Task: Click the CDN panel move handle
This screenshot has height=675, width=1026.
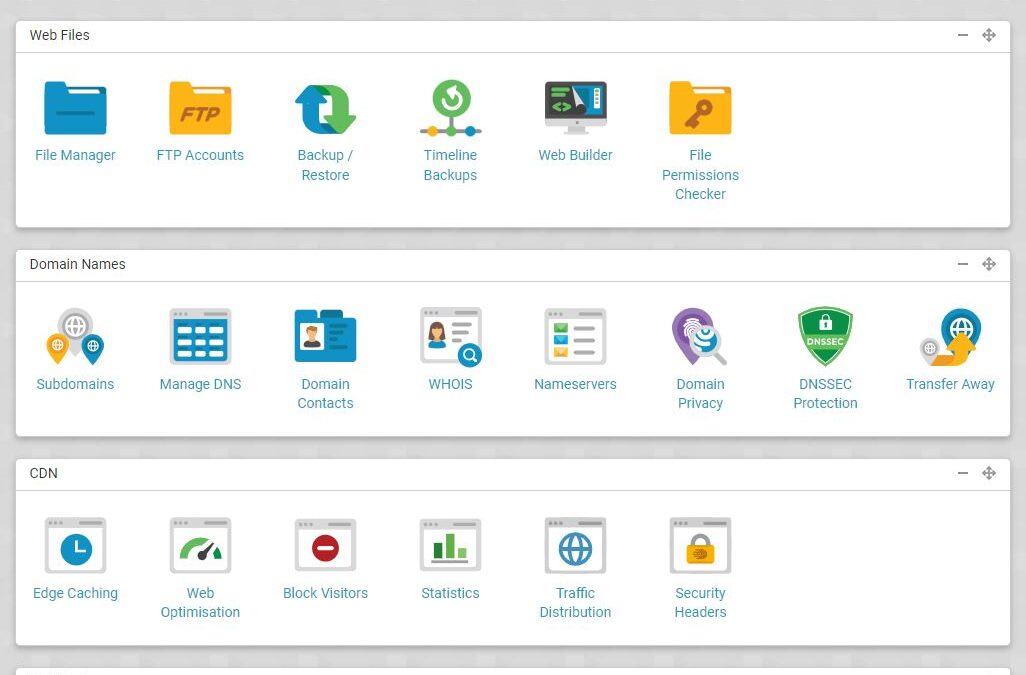Action: [989, 473]
